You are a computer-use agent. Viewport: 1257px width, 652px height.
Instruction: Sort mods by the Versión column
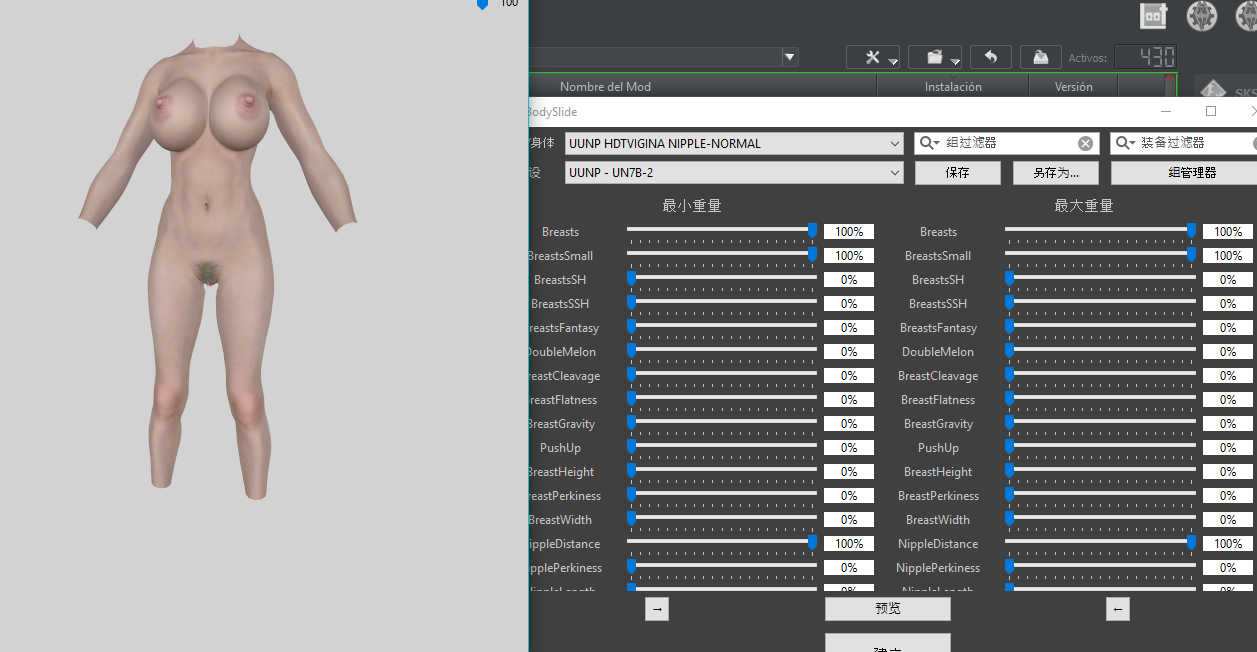click(x=1073, y=87)
